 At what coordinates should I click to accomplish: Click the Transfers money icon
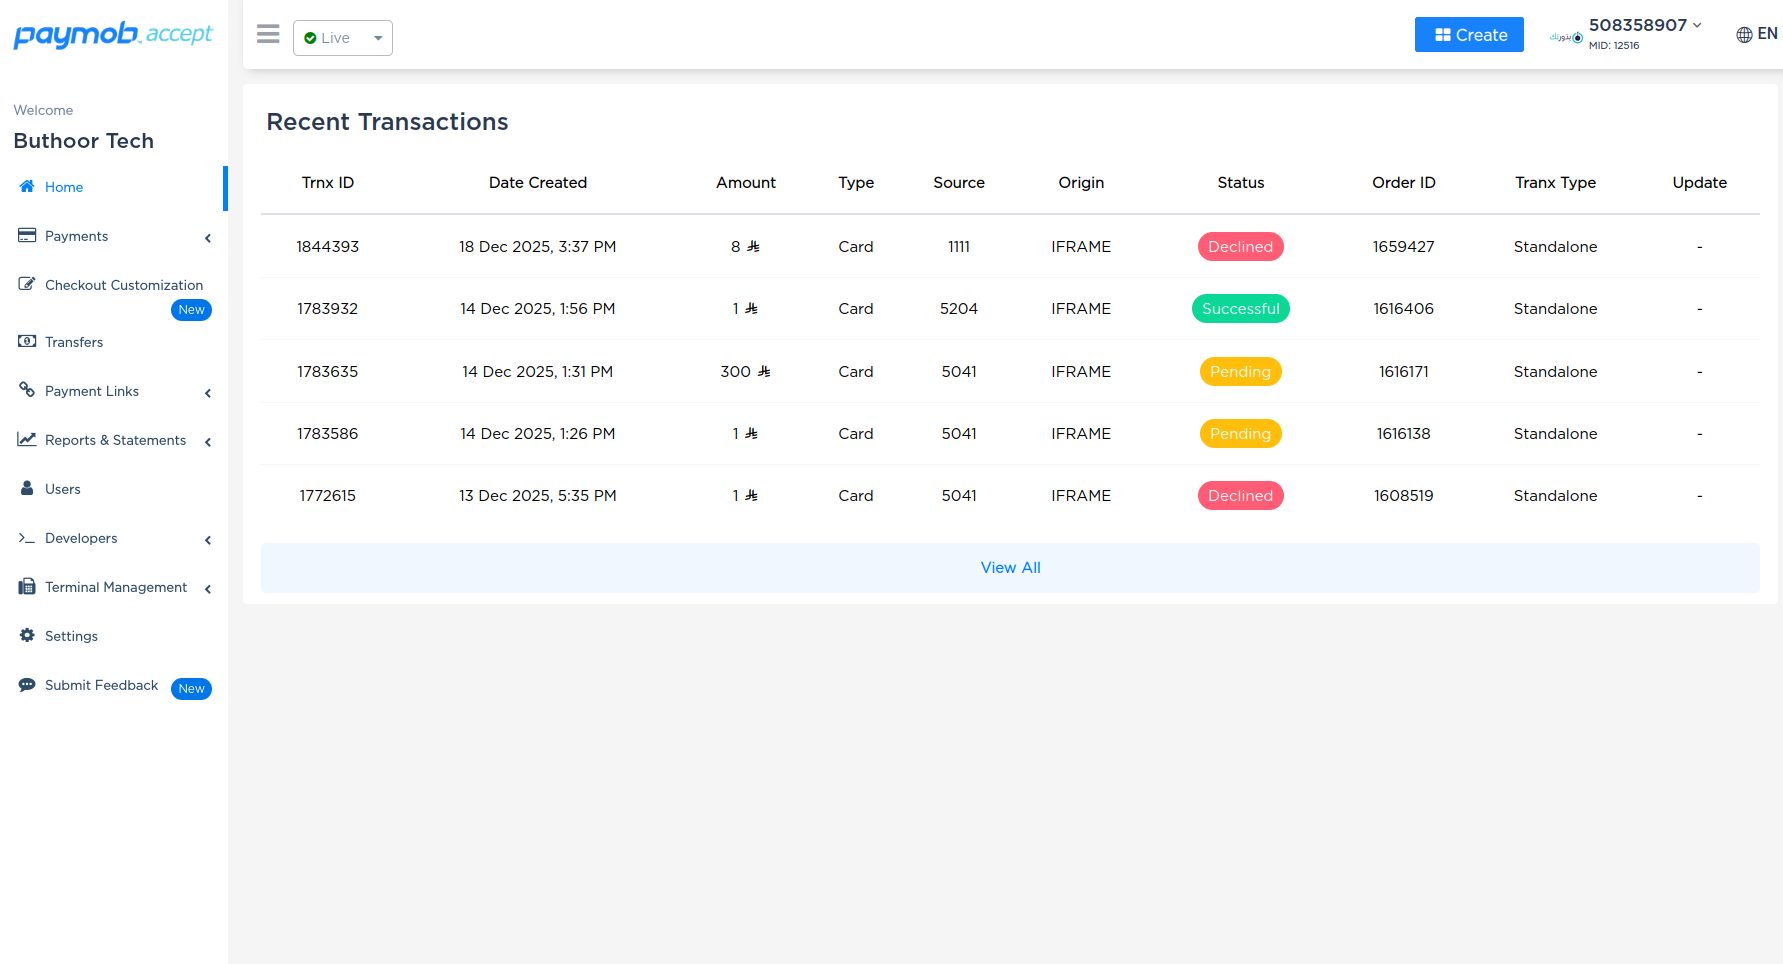[27, 342]
